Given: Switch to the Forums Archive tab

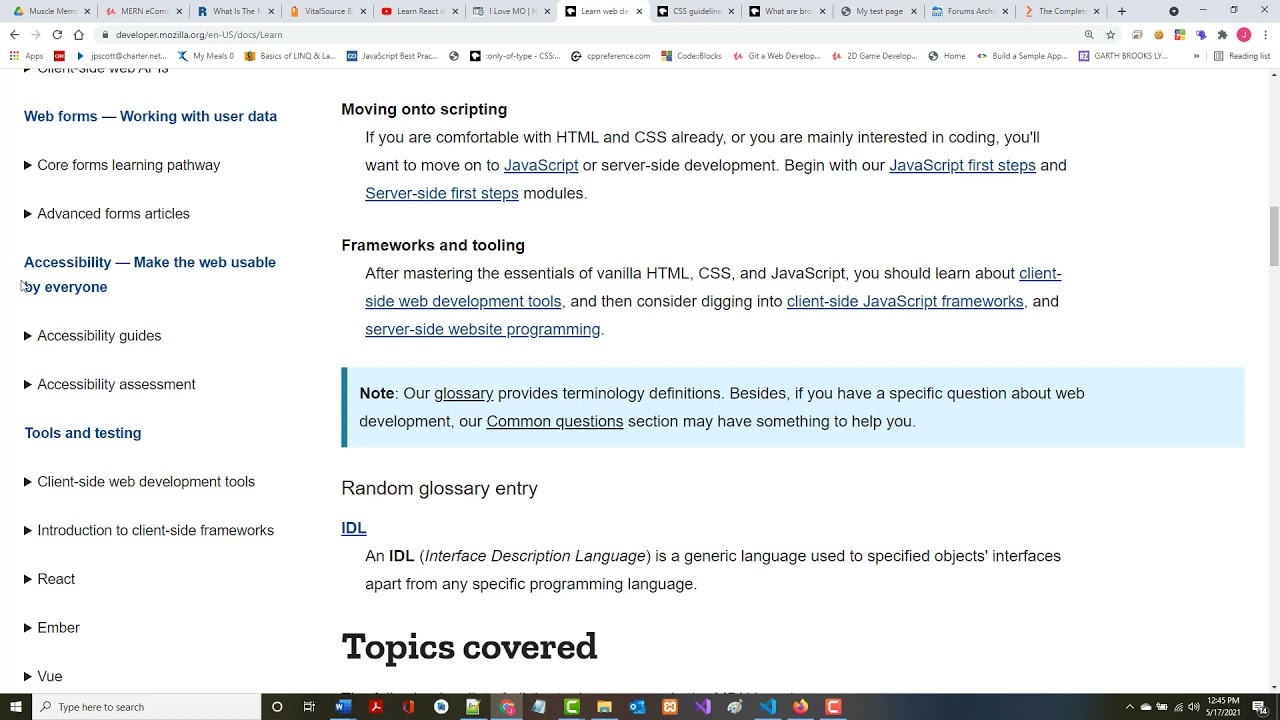Looking at the screenshot, I should point(969,11).
